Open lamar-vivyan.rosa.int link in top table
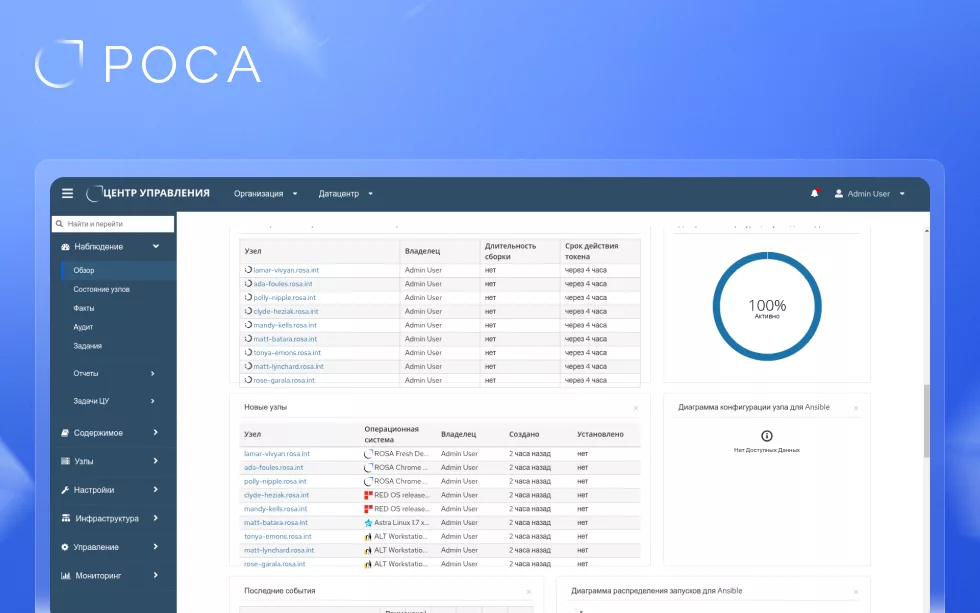The width and height of the screenshot is (980, 613). pyautogui.click(x=286, y=270)
